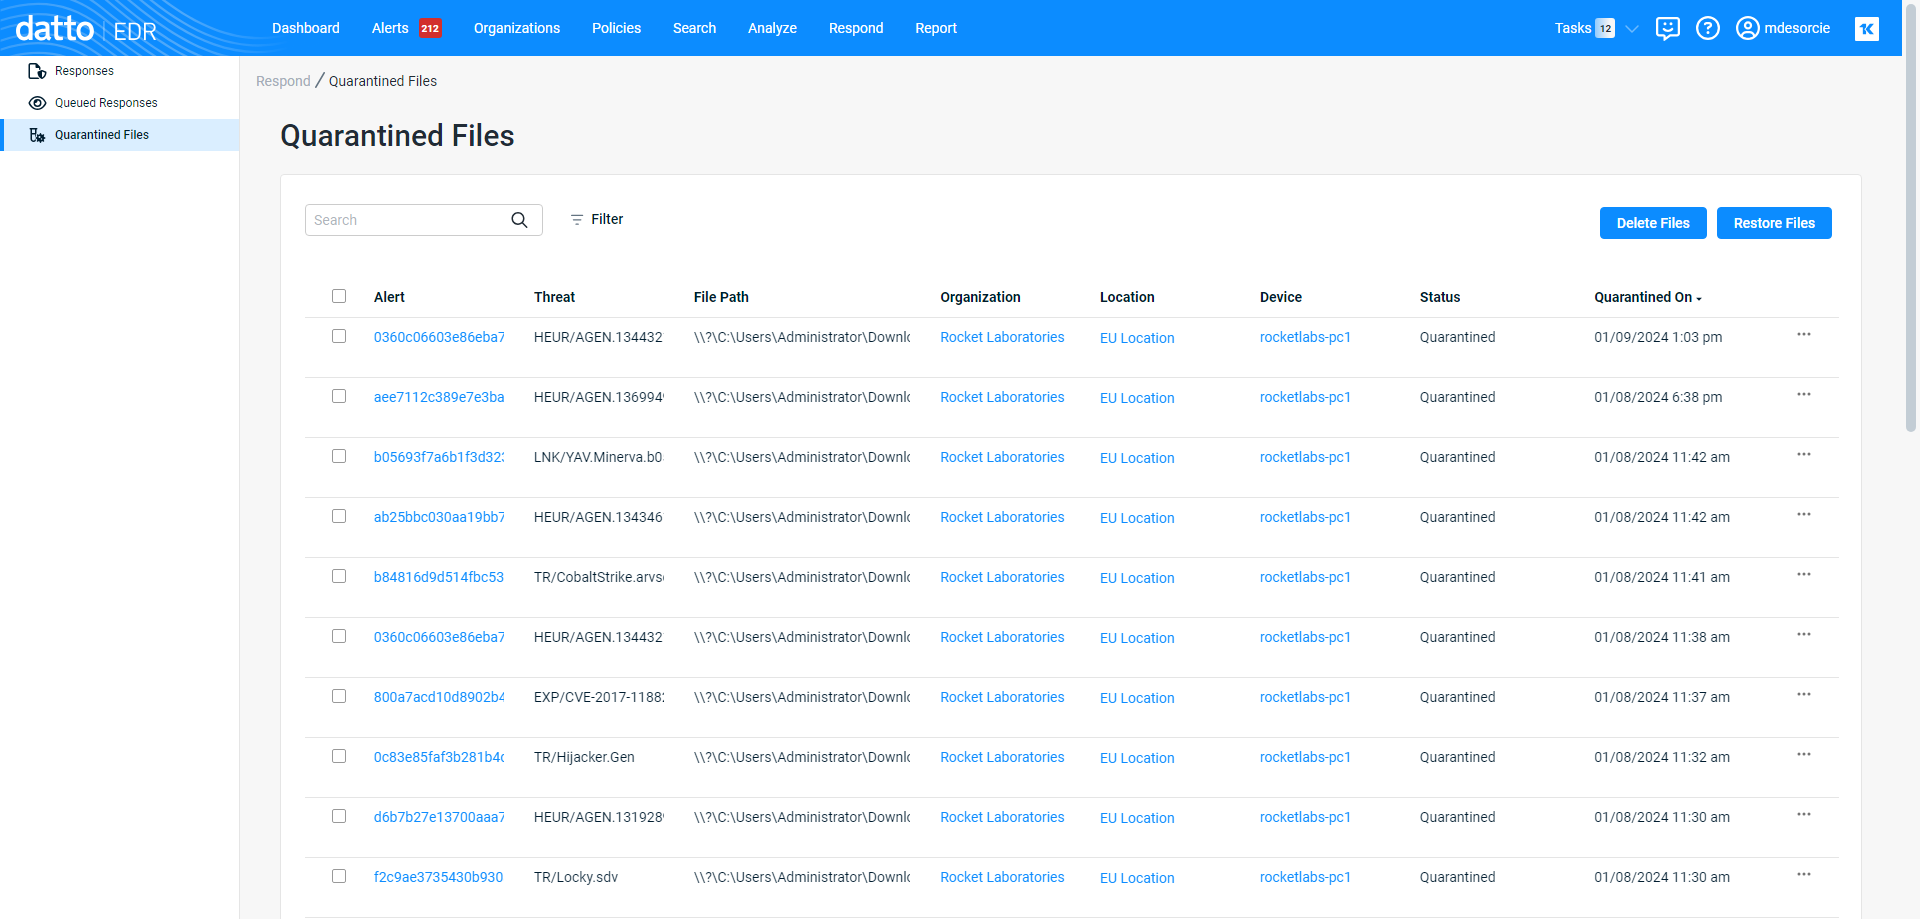Open the feedback chat icon

(x=1667, y=28)
